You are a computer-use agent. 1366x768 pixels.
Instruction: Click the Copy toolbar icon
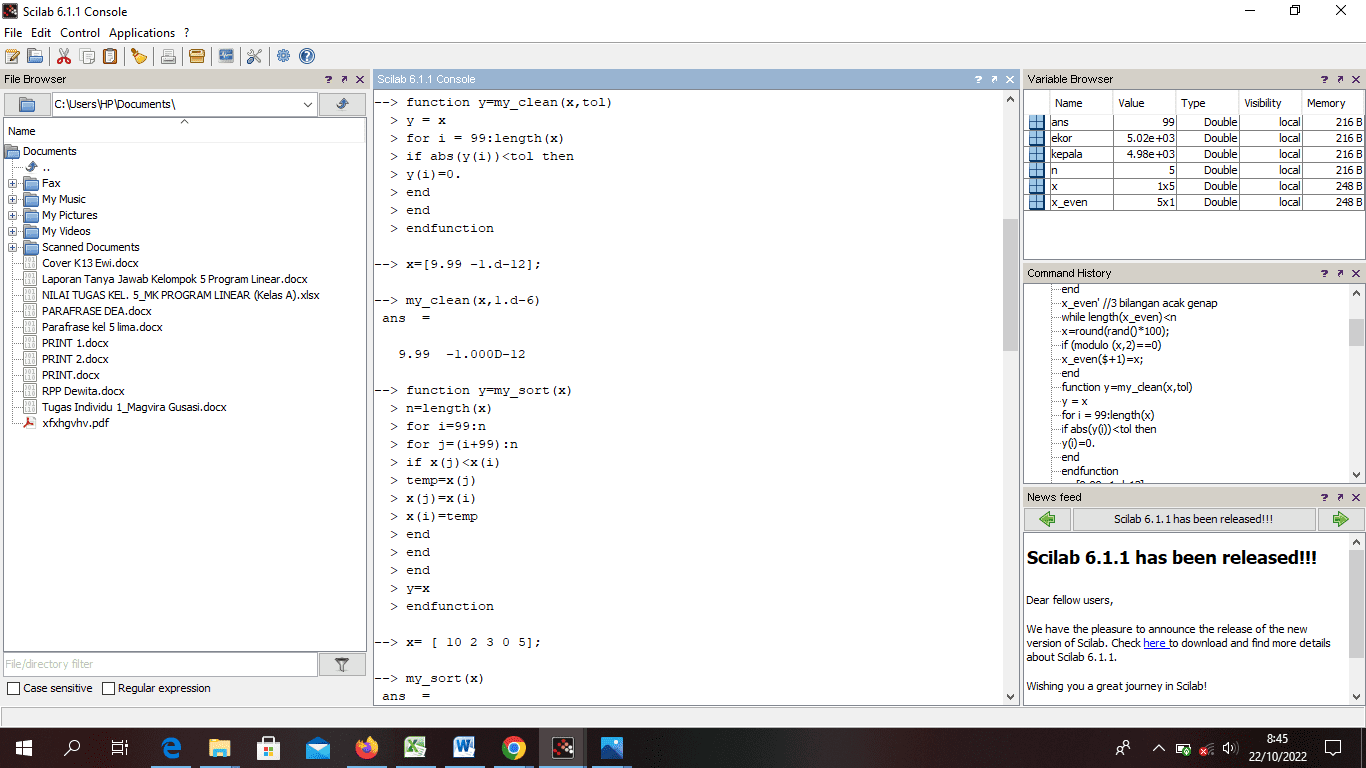[x=88, y=56]
